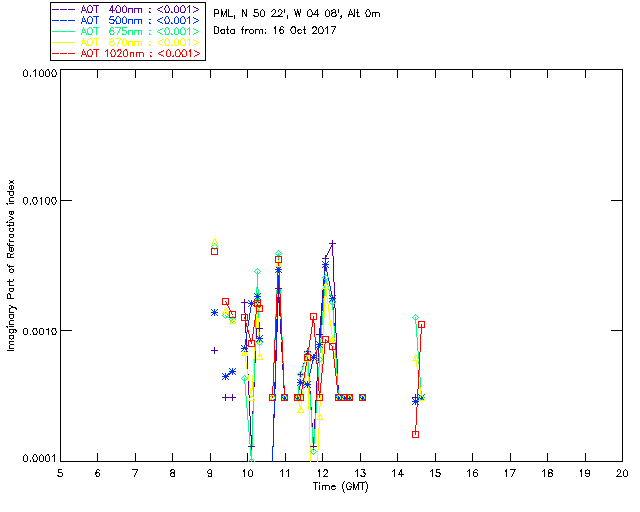The height and width of the screenshot is (512, 640).
Task: Click the x-axis tick label 15
Action: coord(435,473)
